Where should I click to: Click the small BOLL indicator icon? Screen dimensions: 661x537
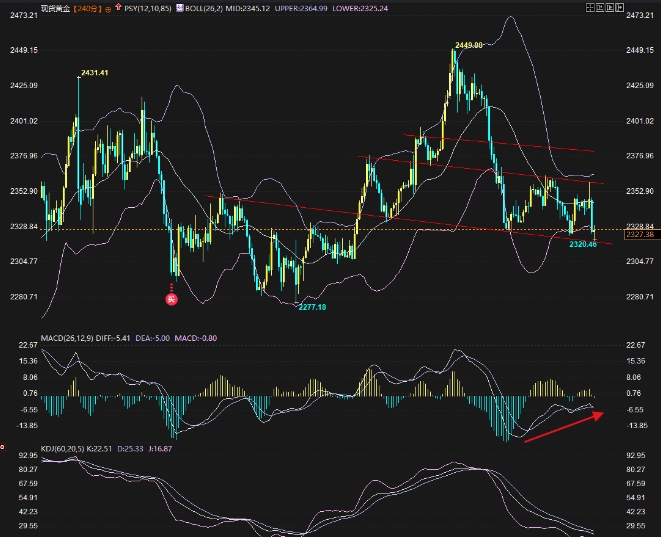tap(180, 8)
